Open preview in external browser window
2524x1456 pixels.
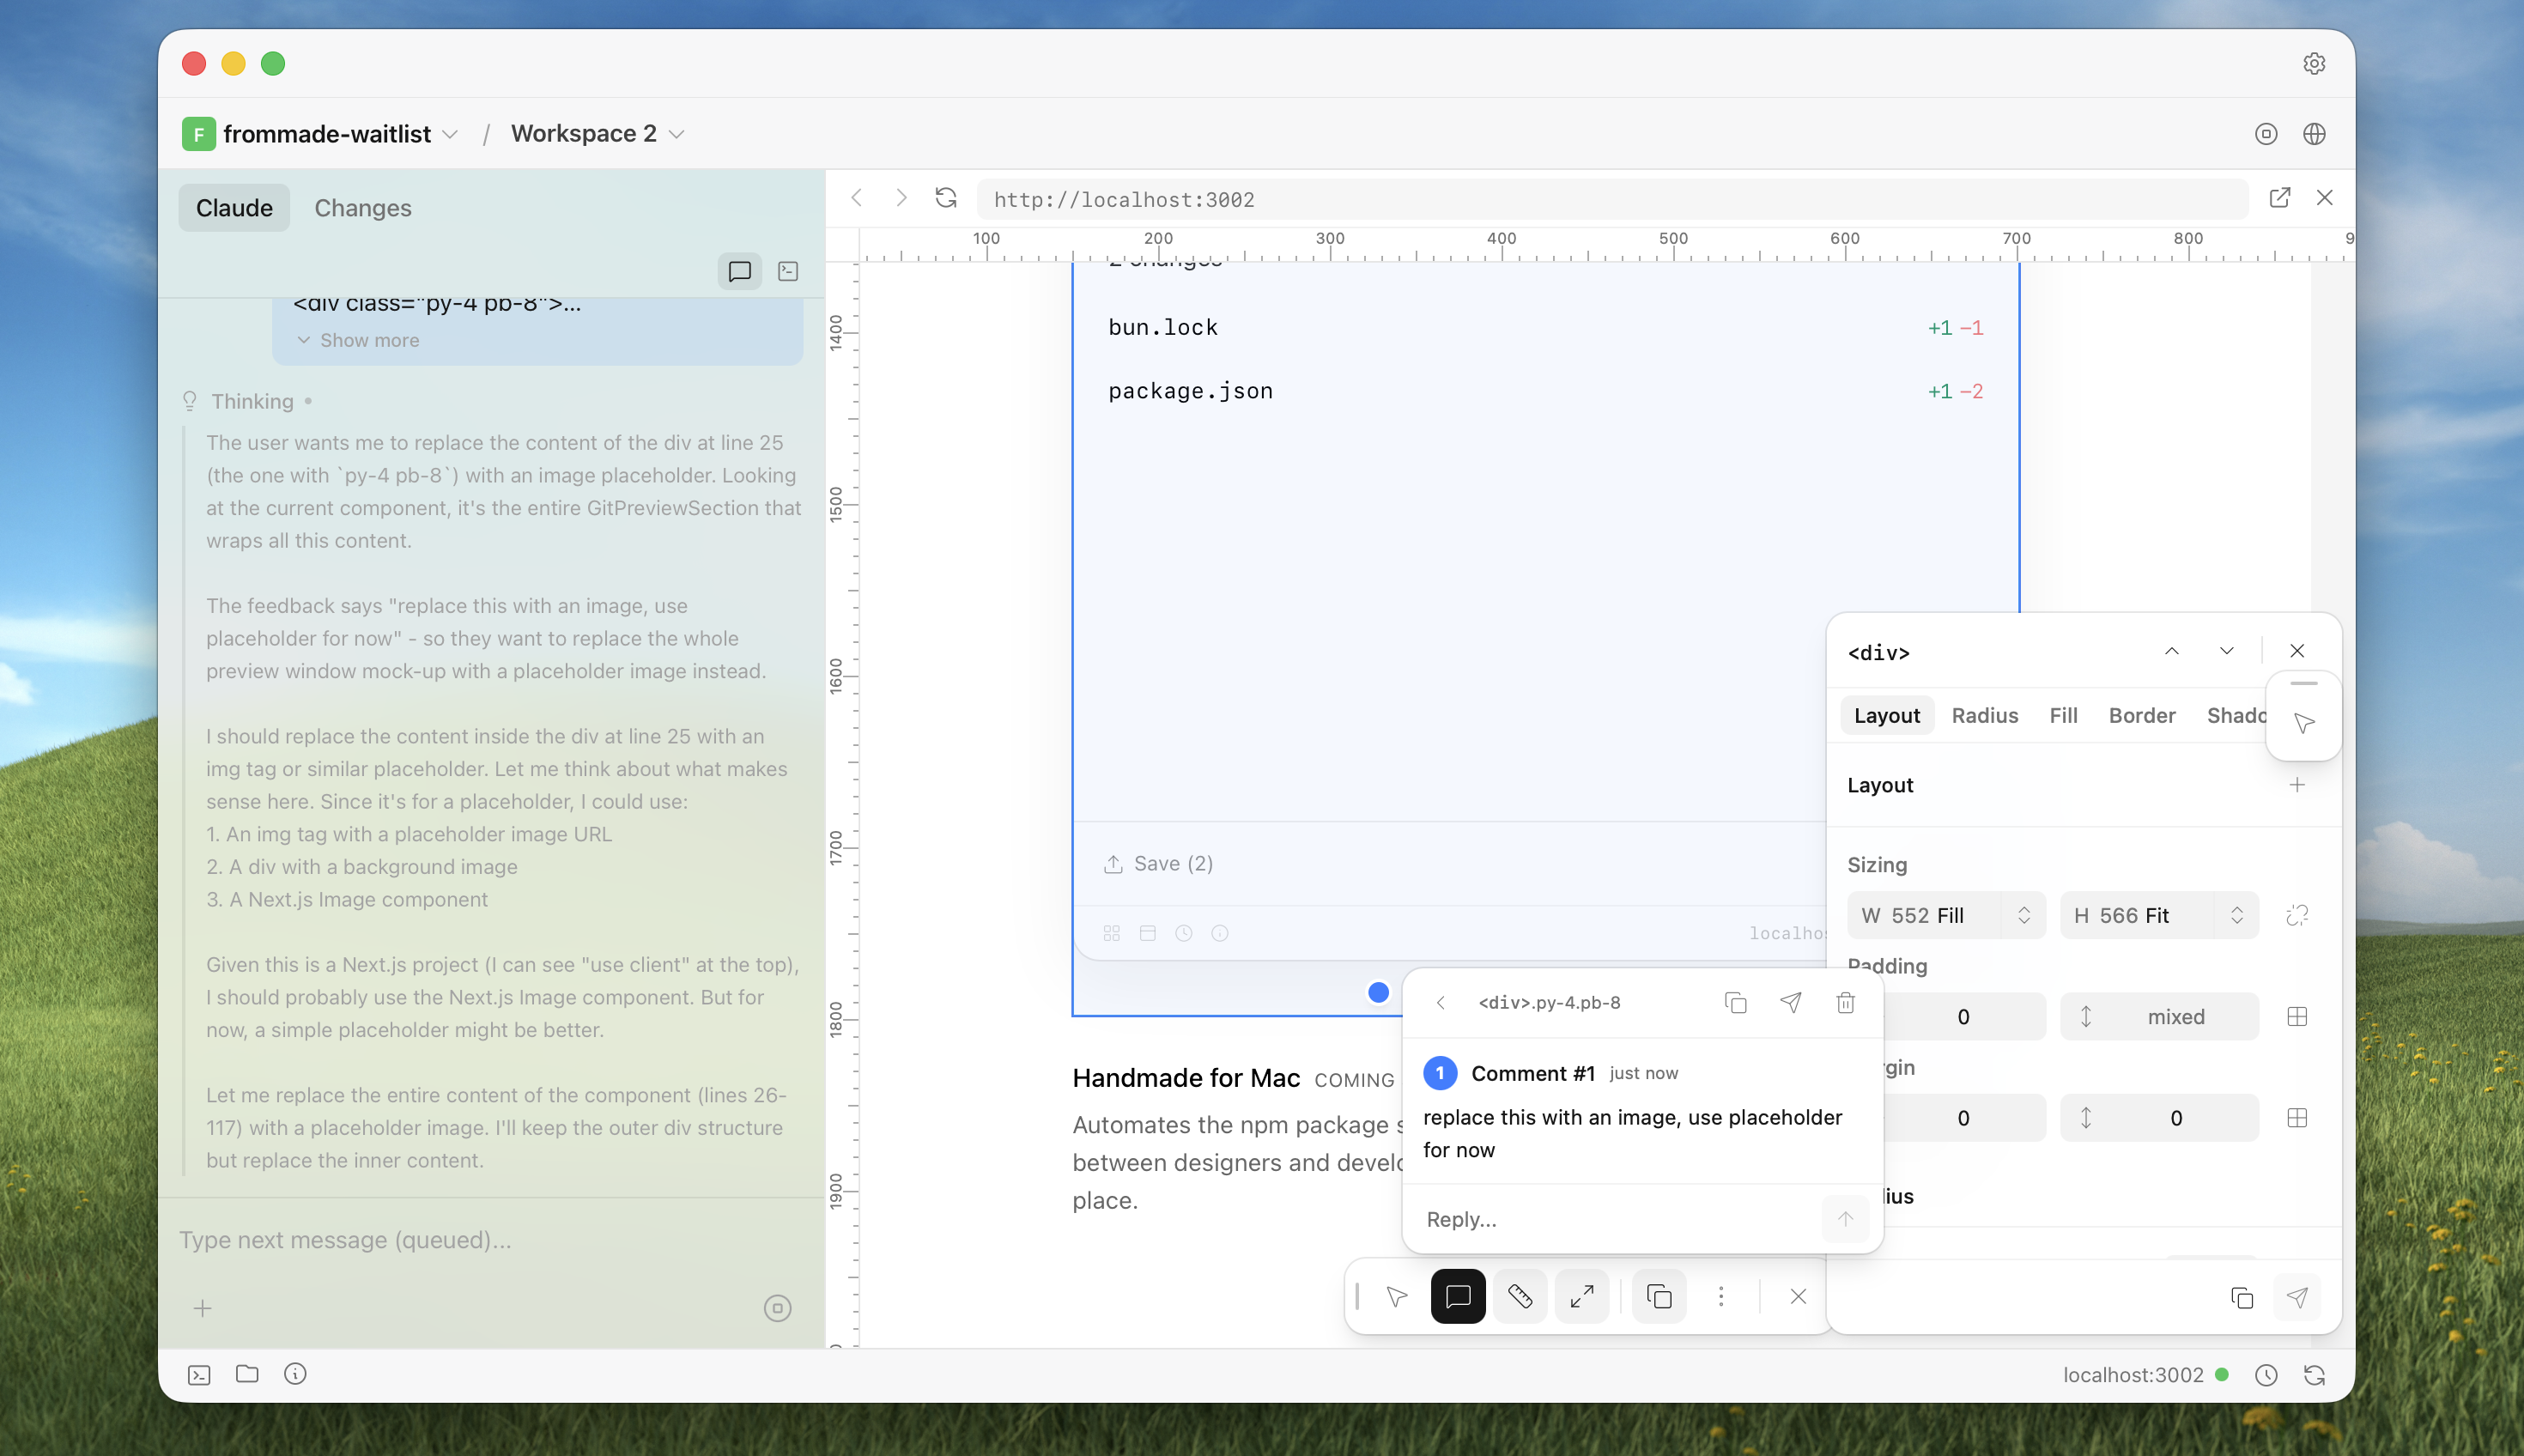[2279, 198]
